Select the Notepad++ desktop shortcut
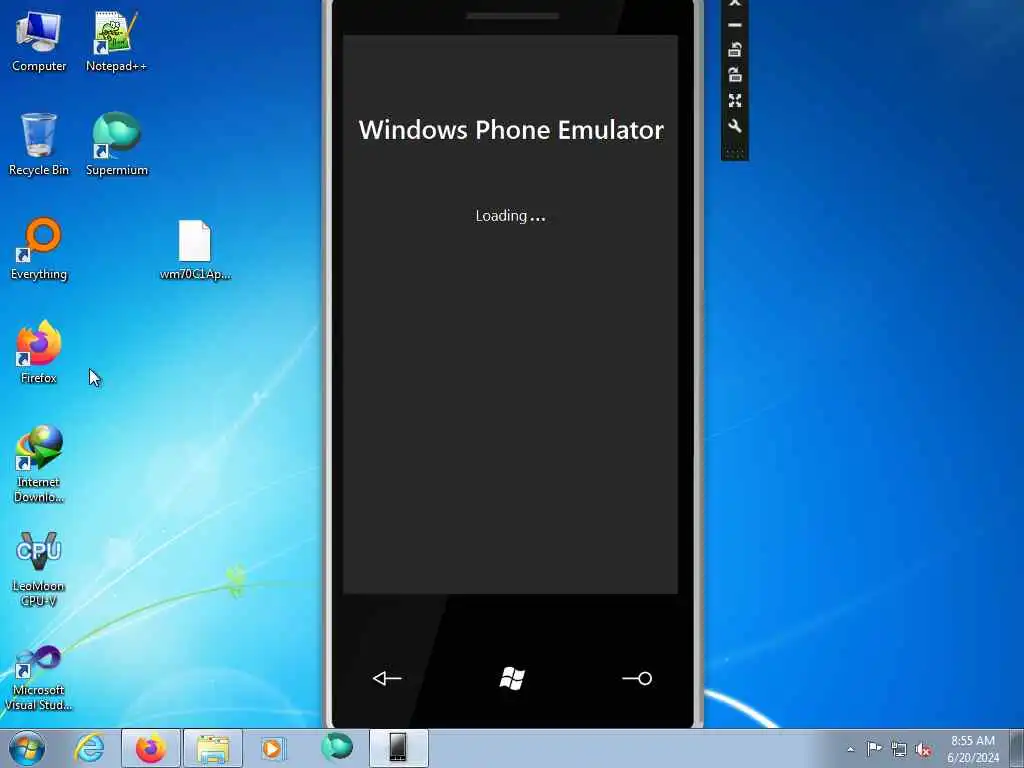The height and width of the screenshot is (768, 1024). tap(116, 42)
